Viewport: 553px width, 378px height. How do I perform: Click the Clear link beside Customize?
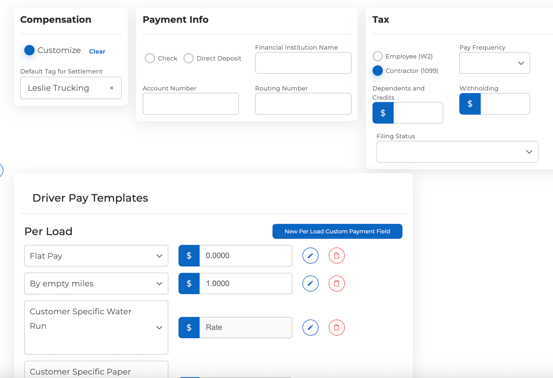click(97, 51)
